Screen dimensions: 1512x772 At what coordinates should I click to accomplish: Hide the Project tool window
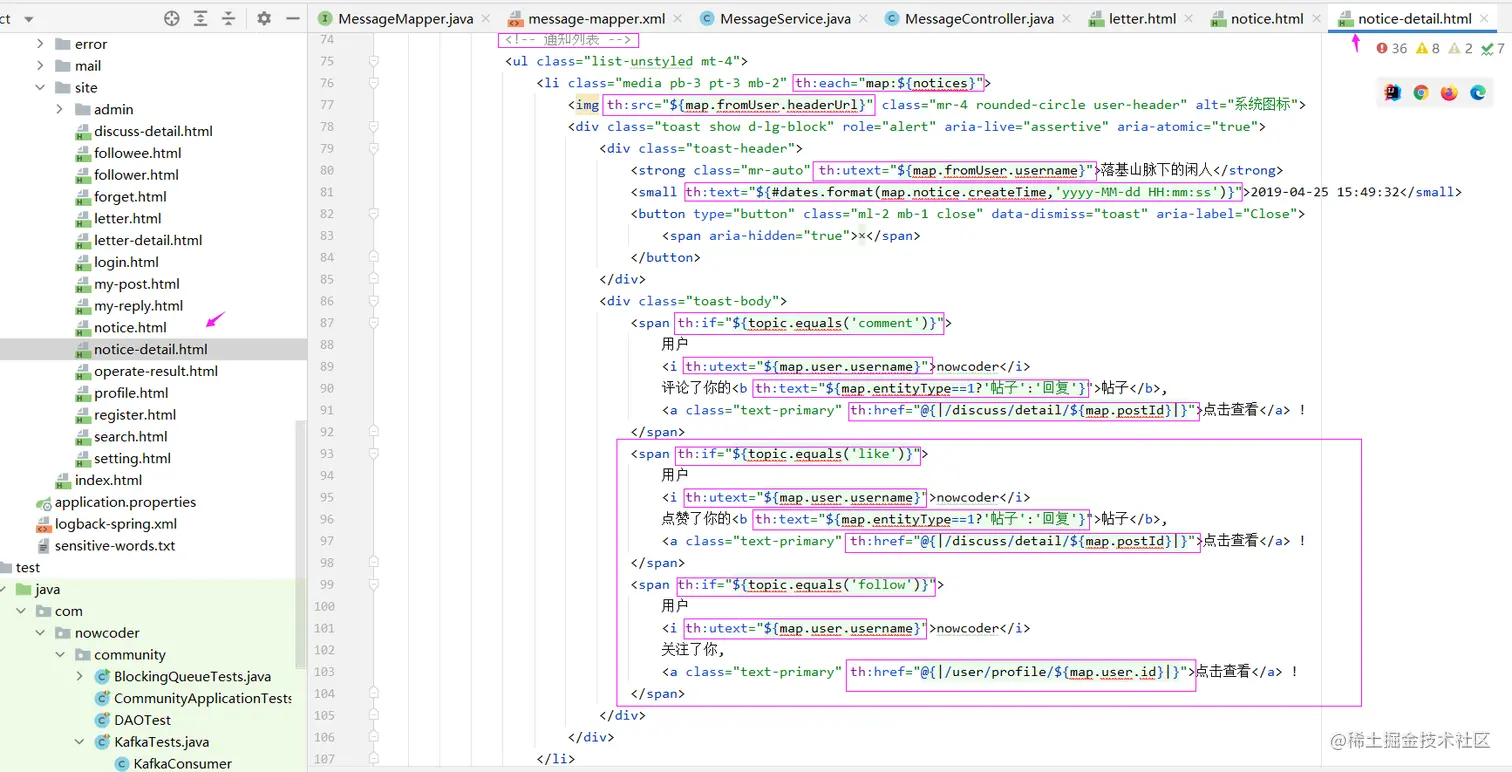293,18
